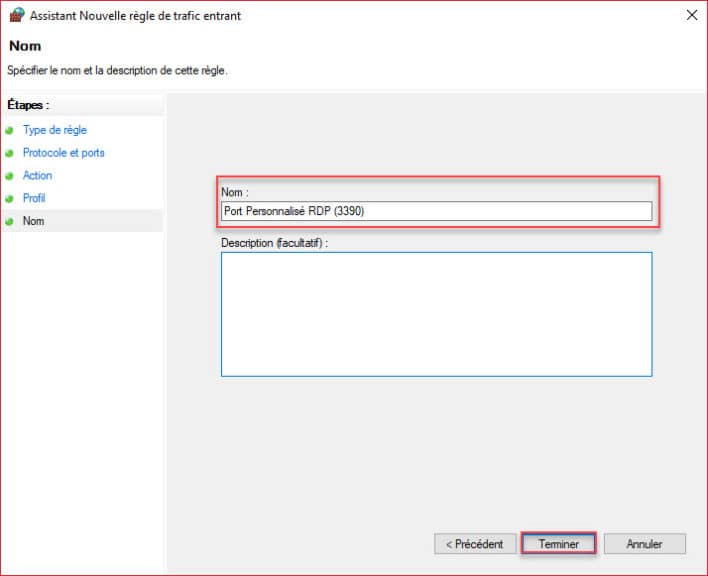Click green bullet beside Type de règle

(x=9, y=130)
